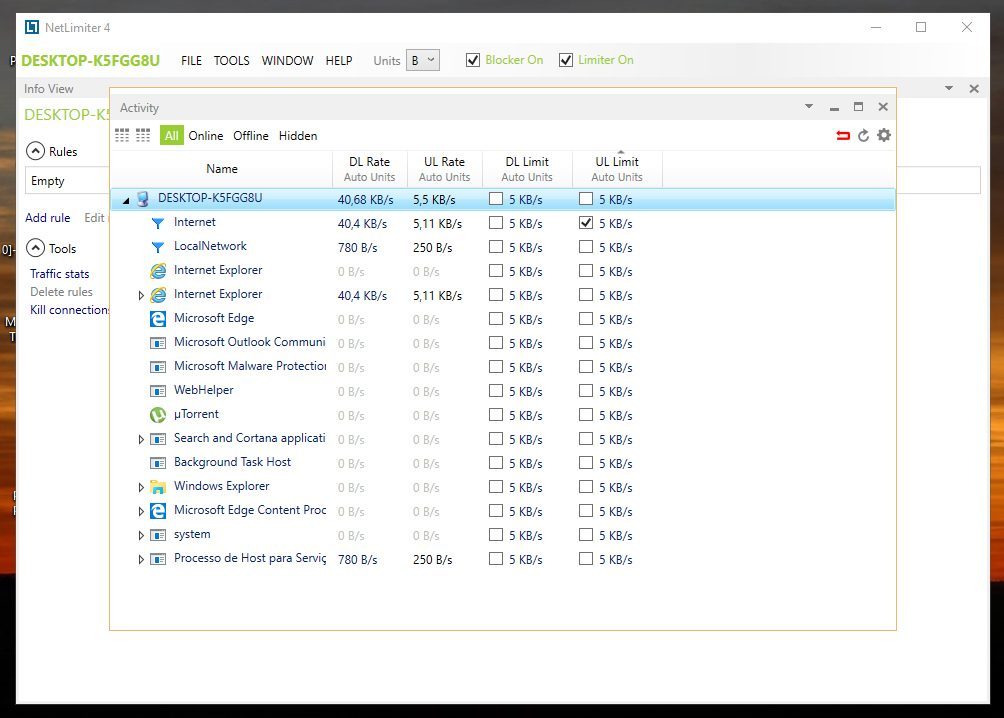Image resolution: width=1004 pixels, height=718 pixels.
Task: Sort by the Name column header
Action: pos(222,169)
